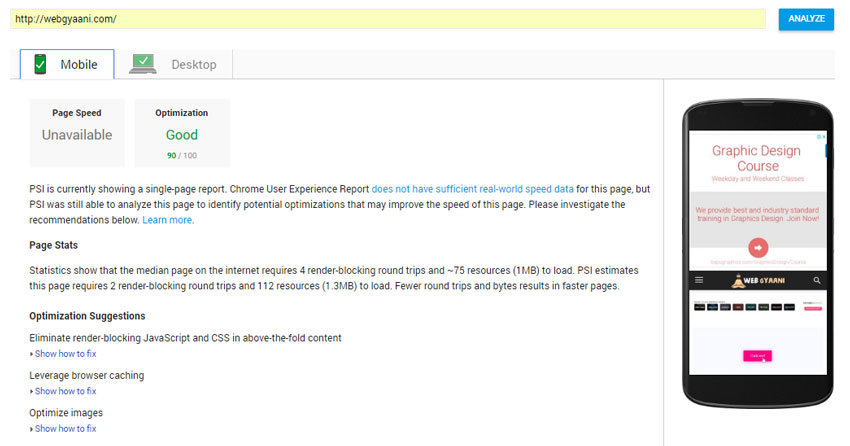
Task: Click the Optimization Good score card
Action: [x=182, y=132]
